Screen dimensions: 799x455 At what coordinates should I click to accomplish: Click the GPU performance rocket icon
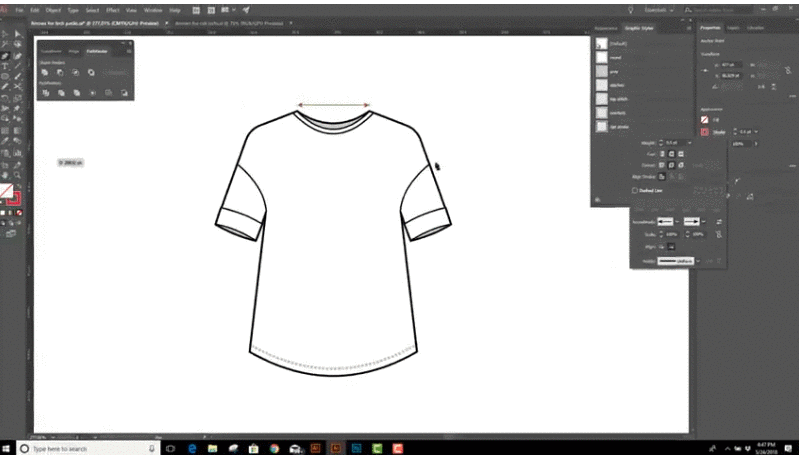246,10
